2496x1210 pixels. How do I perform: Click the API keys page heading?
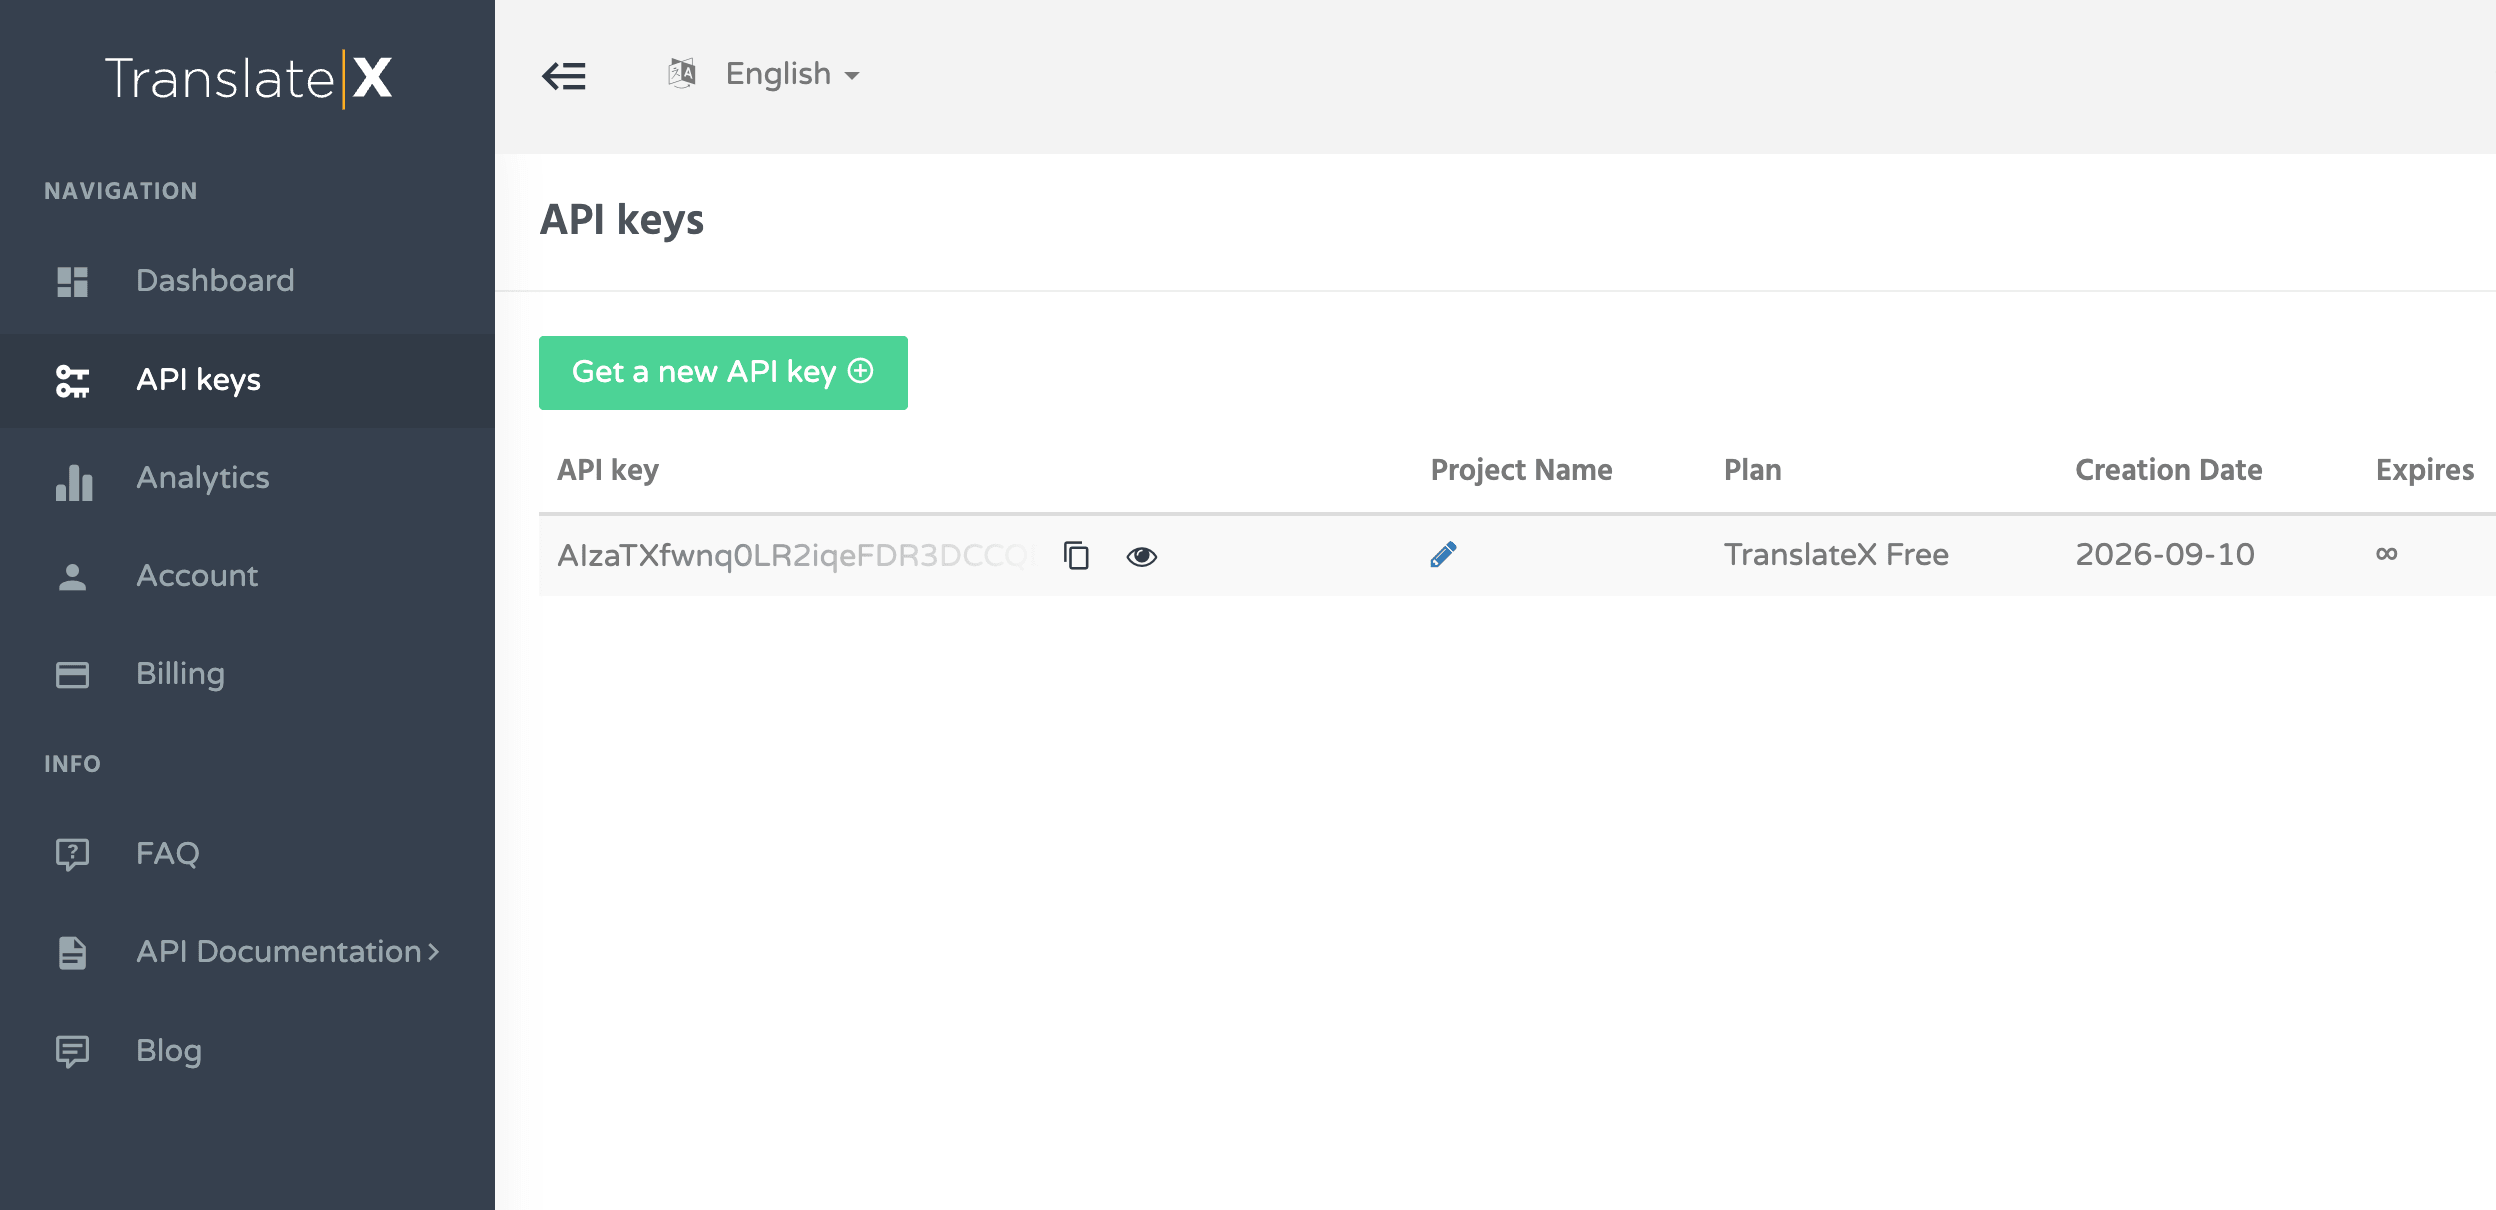tap(622, 221)
